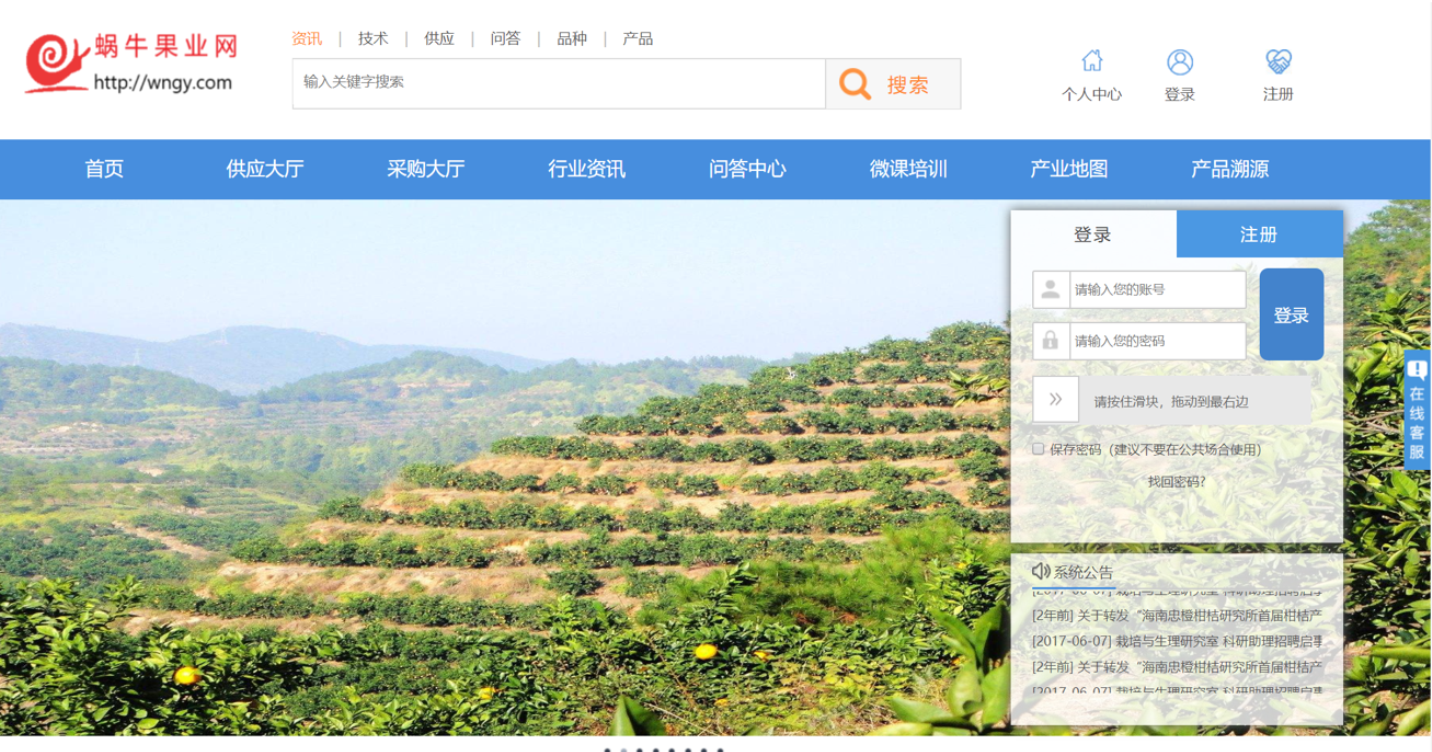Click the double-arrow slider handle for verification
This screenshot has height=752, width=1432.
tap(1055, 400)
